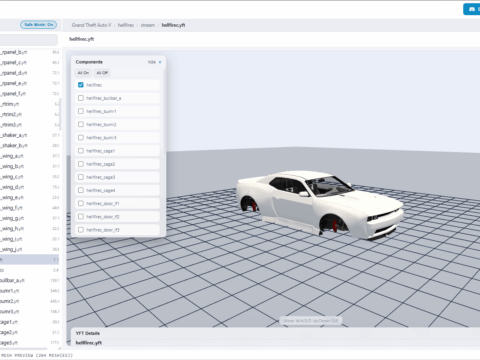Screen dimensions: 480x360
Task: Select the _wing_j.yft file
Action: coord(29,249)
